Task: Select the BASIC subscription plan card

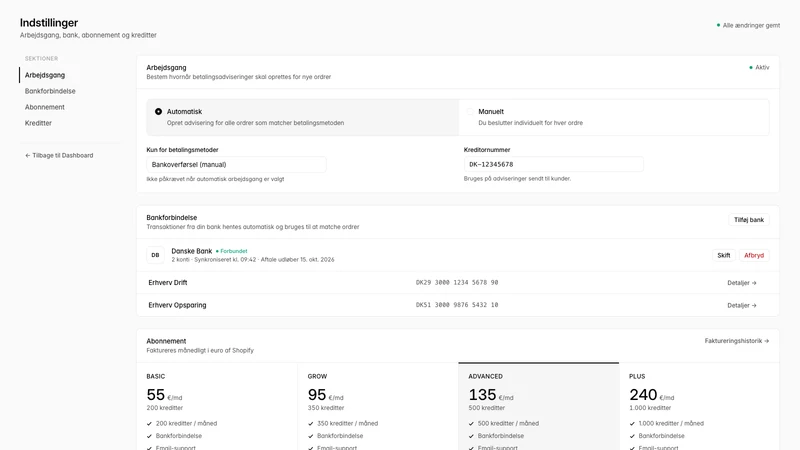Action: click(x=217, y=407)
